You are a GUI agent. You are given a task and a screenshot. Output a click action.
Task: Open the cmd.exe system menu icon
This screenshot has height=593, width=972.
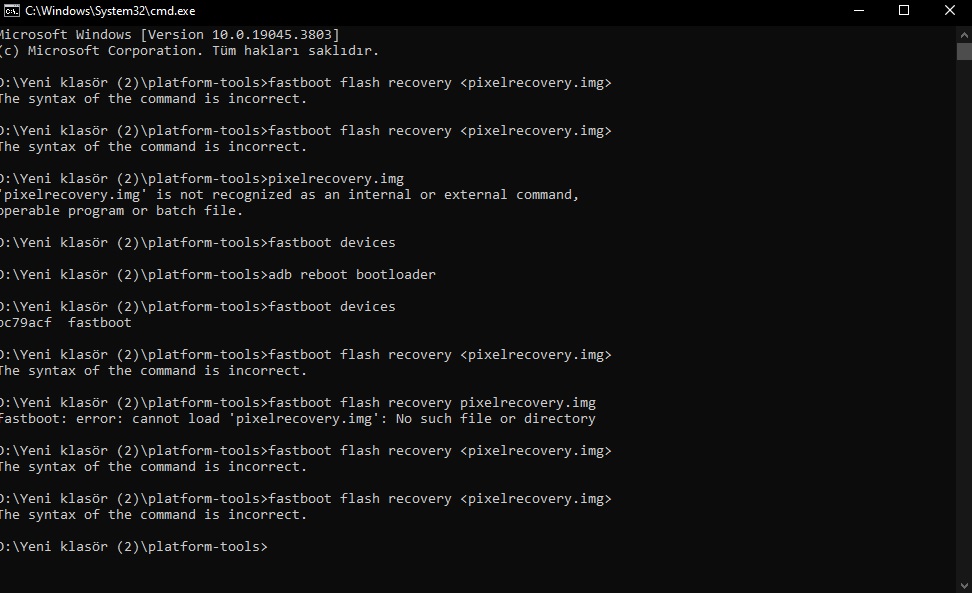[x=11, y=11]
